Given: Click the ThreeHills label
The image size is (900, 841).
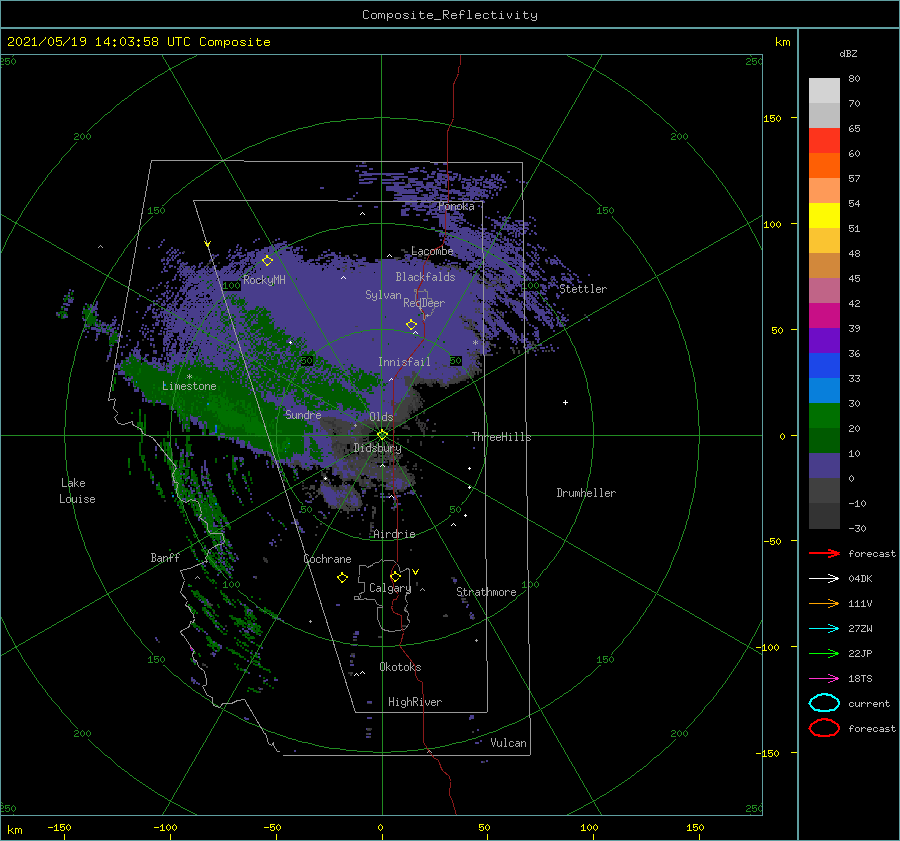Looking at the screenshot, I should click(501, 437).
